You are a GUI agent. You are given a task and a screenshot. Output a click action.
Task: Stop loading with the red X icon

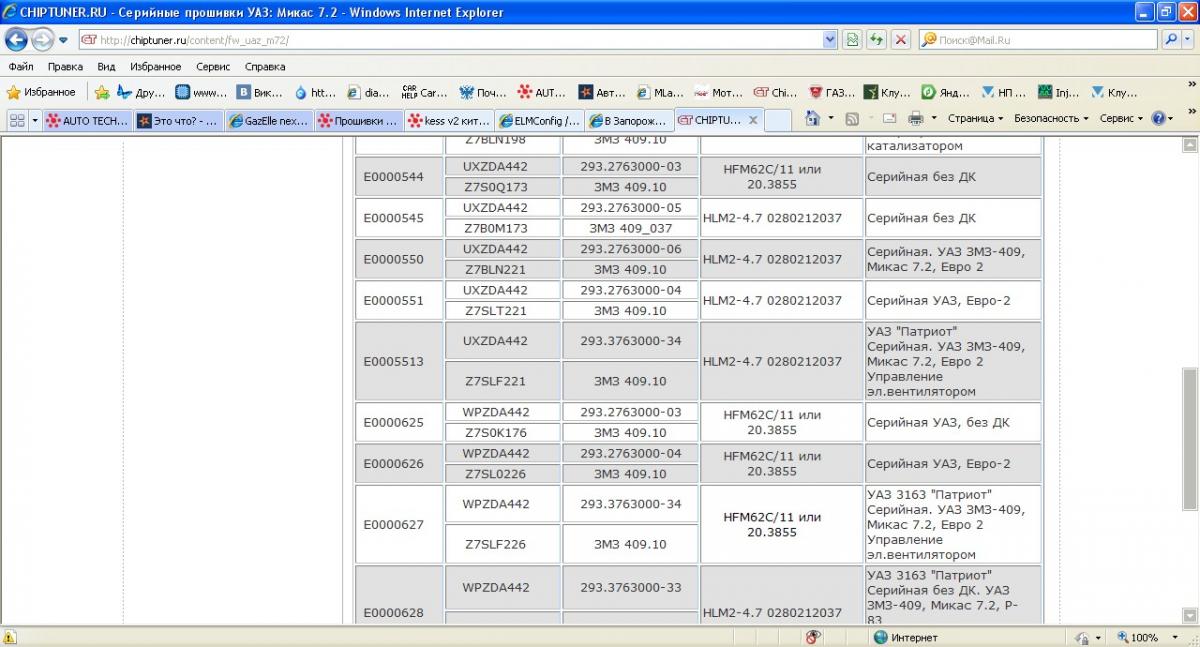coord(901,40)
